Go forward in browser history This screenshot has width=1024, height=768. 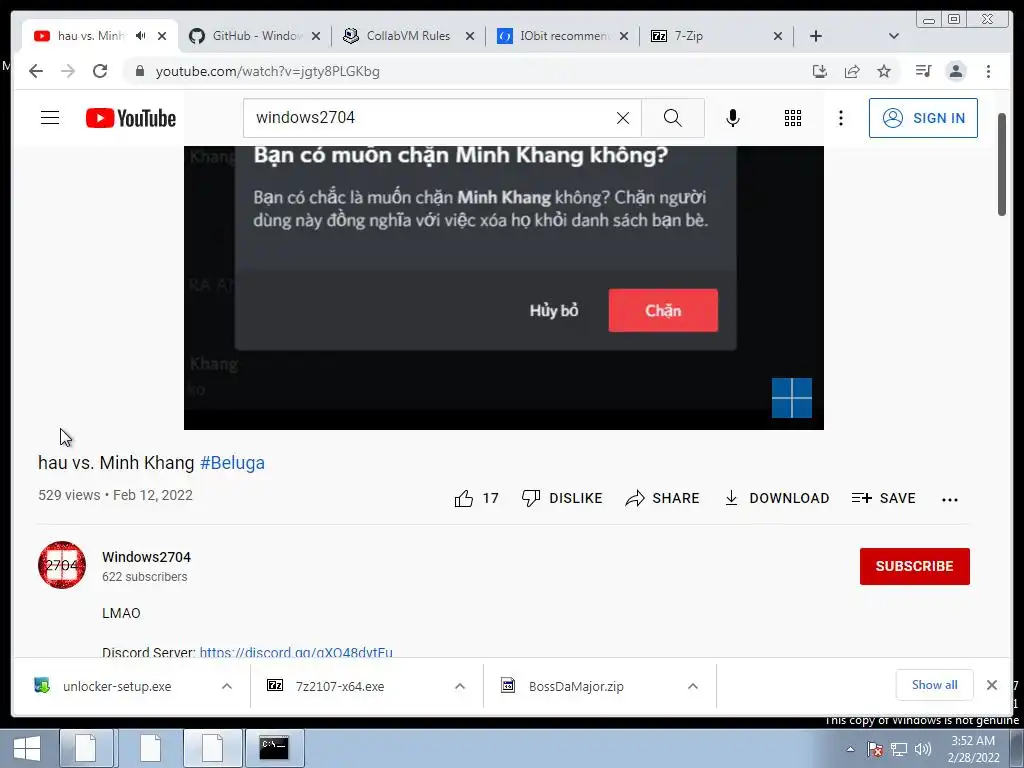click(x=68, y=71)
